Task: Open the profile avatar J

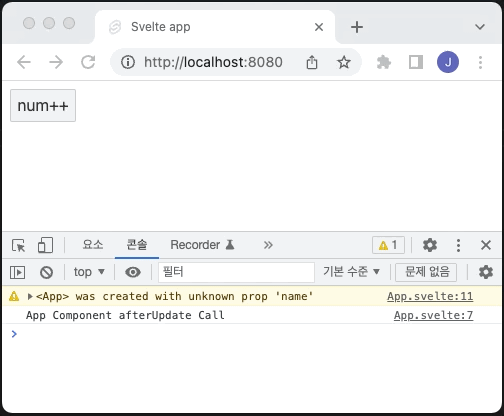Action: [x=448, y=62]
